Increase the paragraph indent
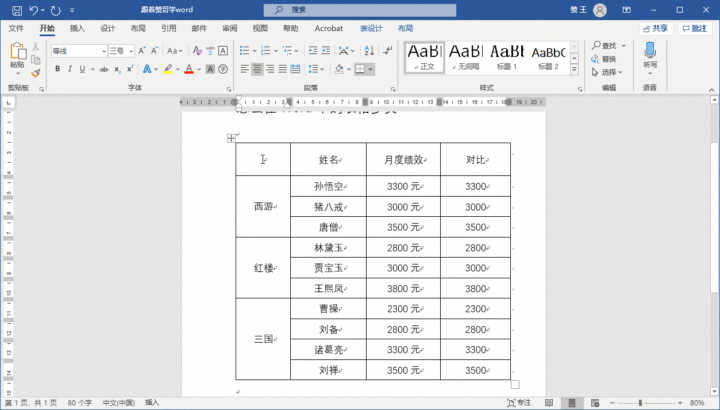 [x=326, y=51]
